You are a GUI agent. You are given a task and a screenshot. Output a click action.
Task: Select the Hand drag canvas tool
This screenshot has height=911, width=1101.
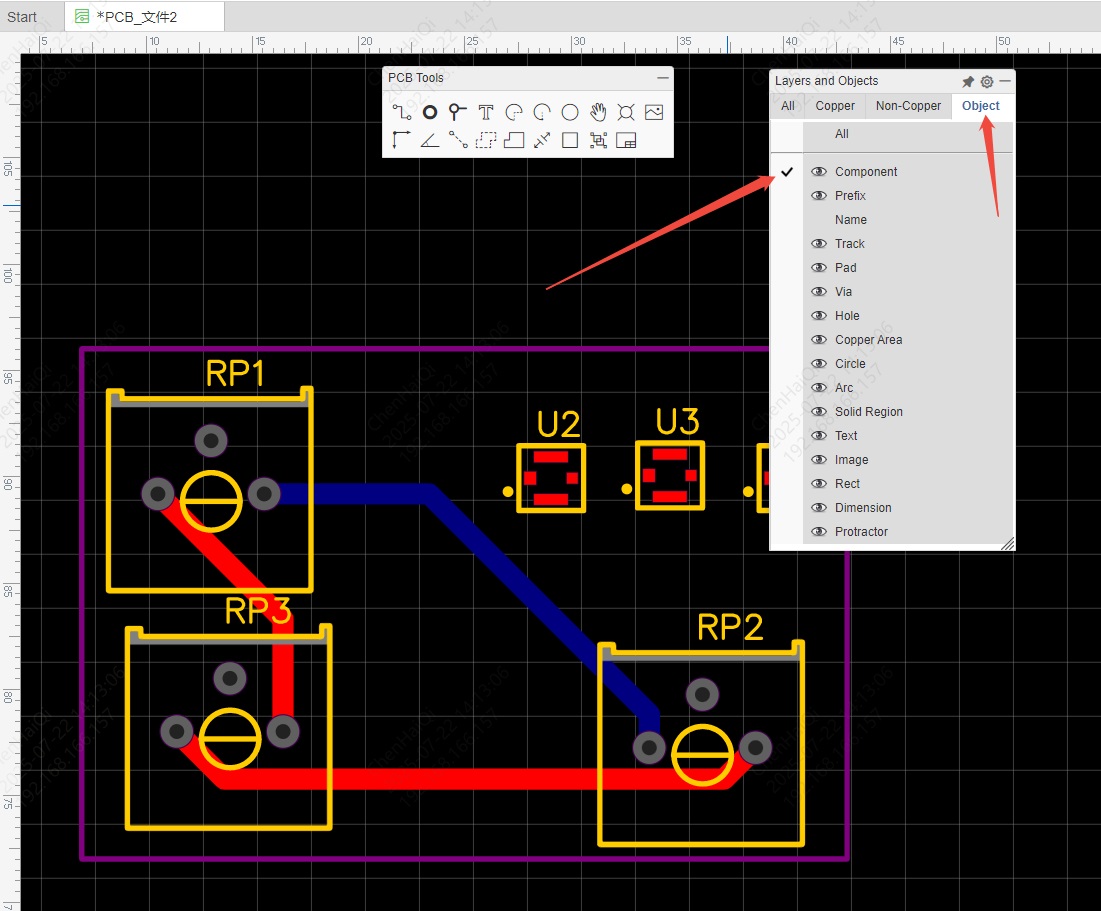coord(598,112)
